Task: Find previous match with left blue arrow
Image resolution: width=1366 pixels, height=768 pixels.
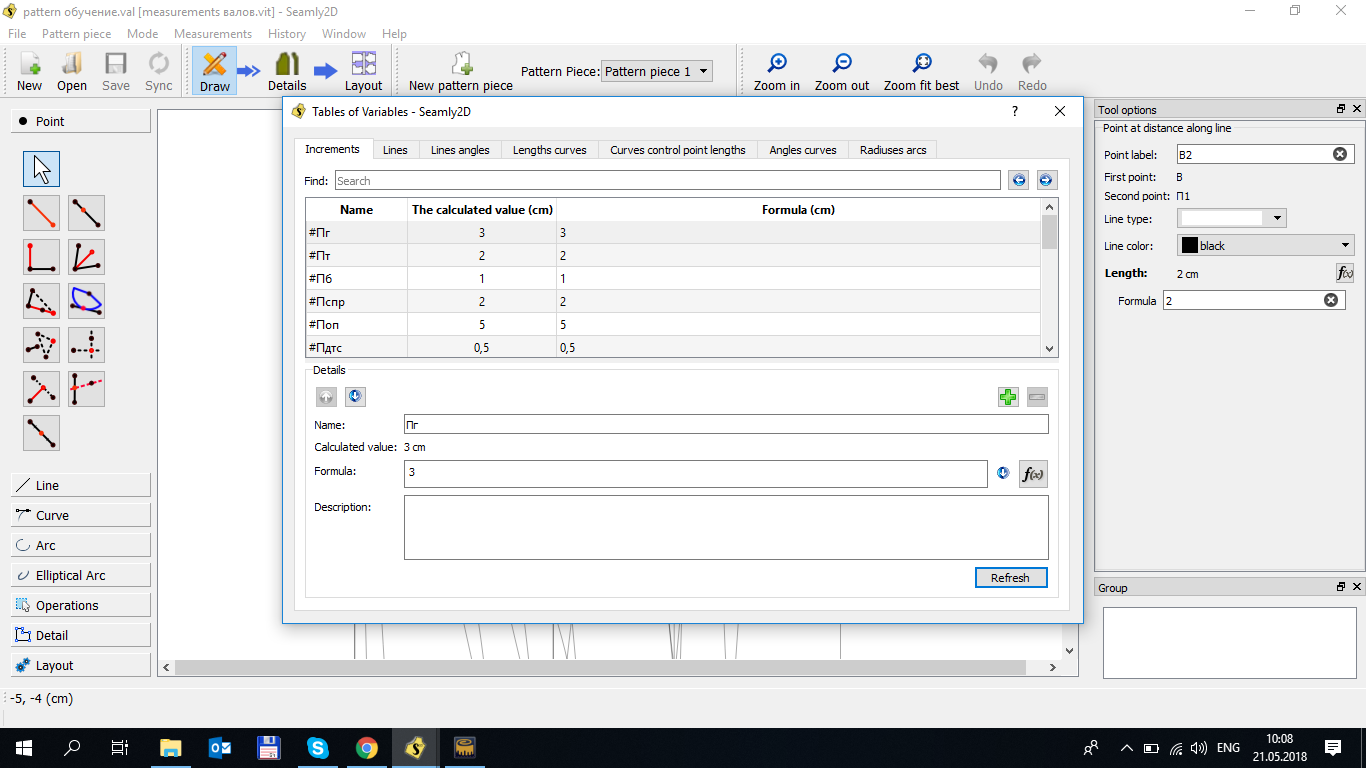Action: (1018, 180)
